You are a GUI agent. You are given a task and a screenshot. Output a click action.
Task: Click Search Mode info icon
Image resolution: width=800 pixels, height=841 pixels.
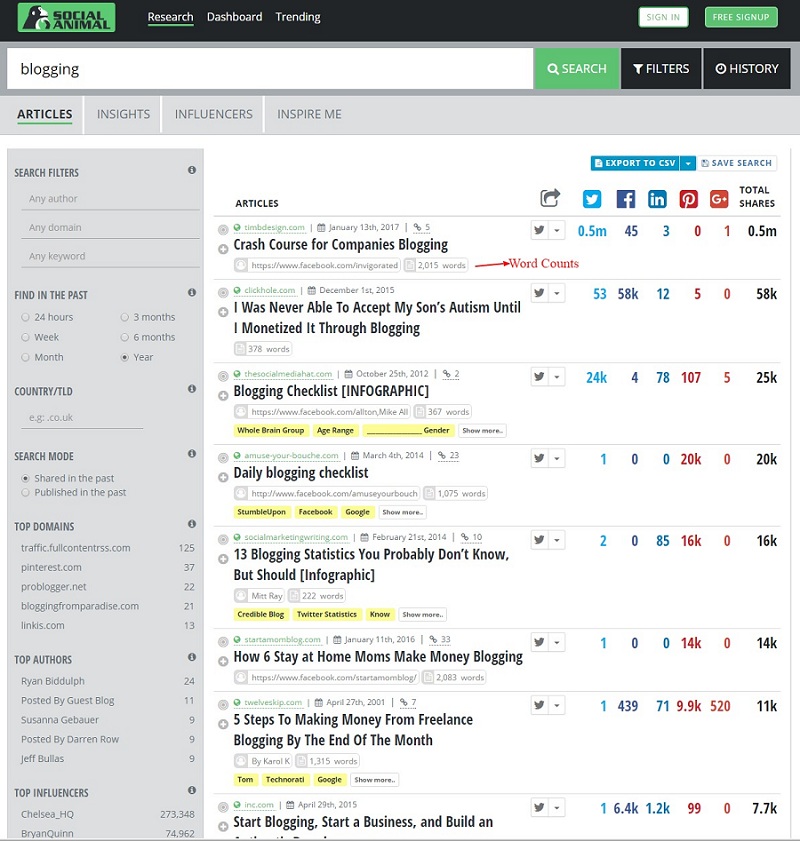coord(191,454)
